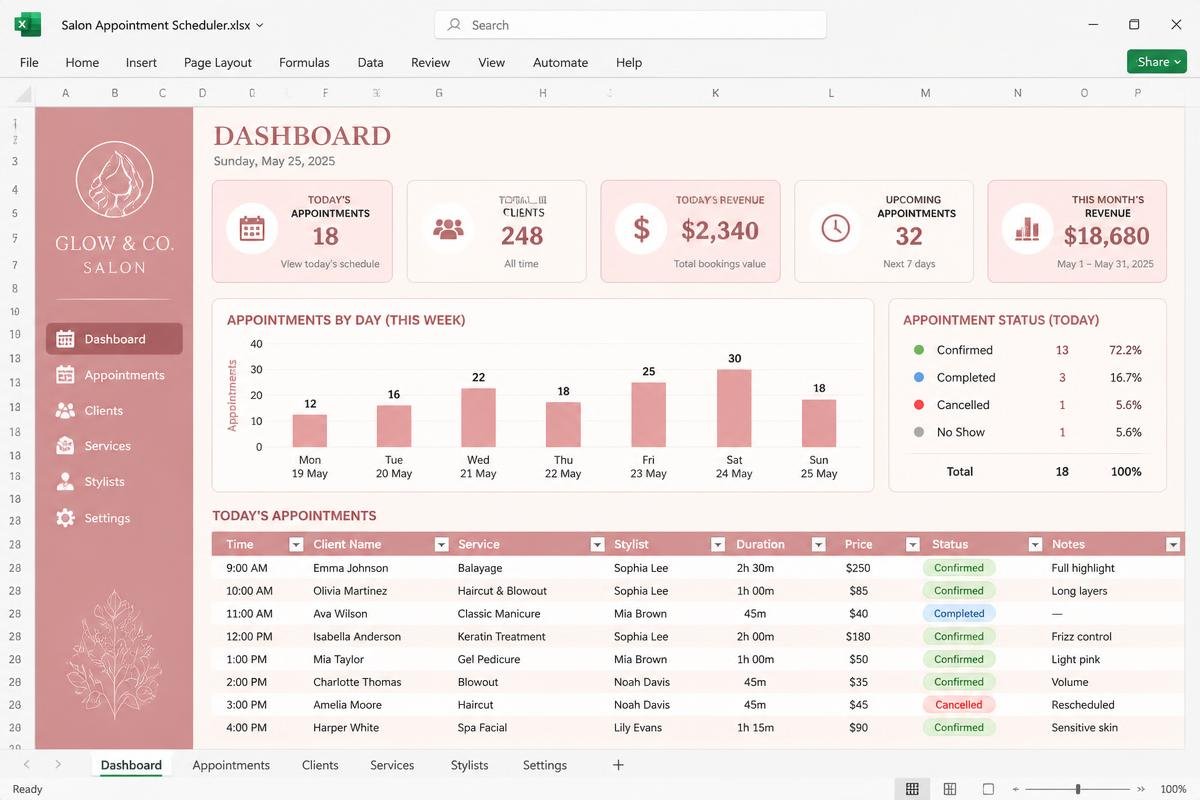This screenshot has width=1200, height=800.
Task: Click the green Confirmed legend dot
Action: click(x=918, y=350)
